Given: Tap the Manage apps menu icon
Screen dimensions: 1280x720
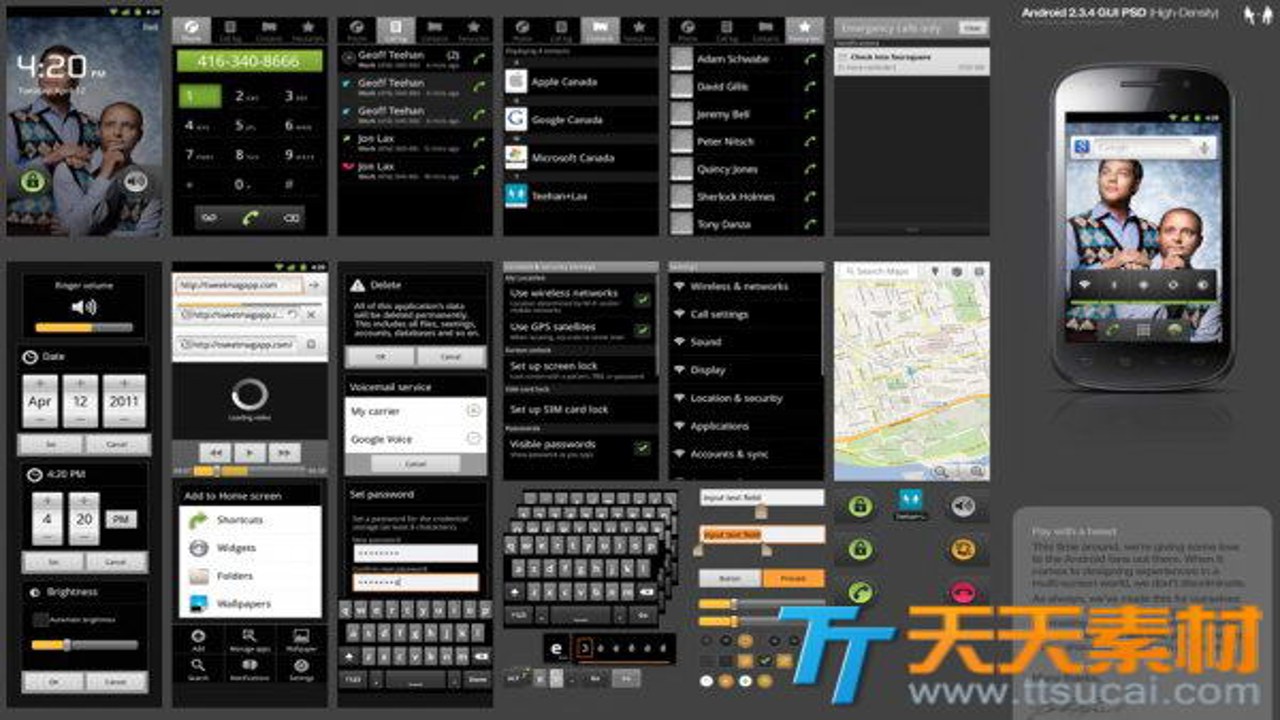Looking at the screenshot, I should coord(249,640).
